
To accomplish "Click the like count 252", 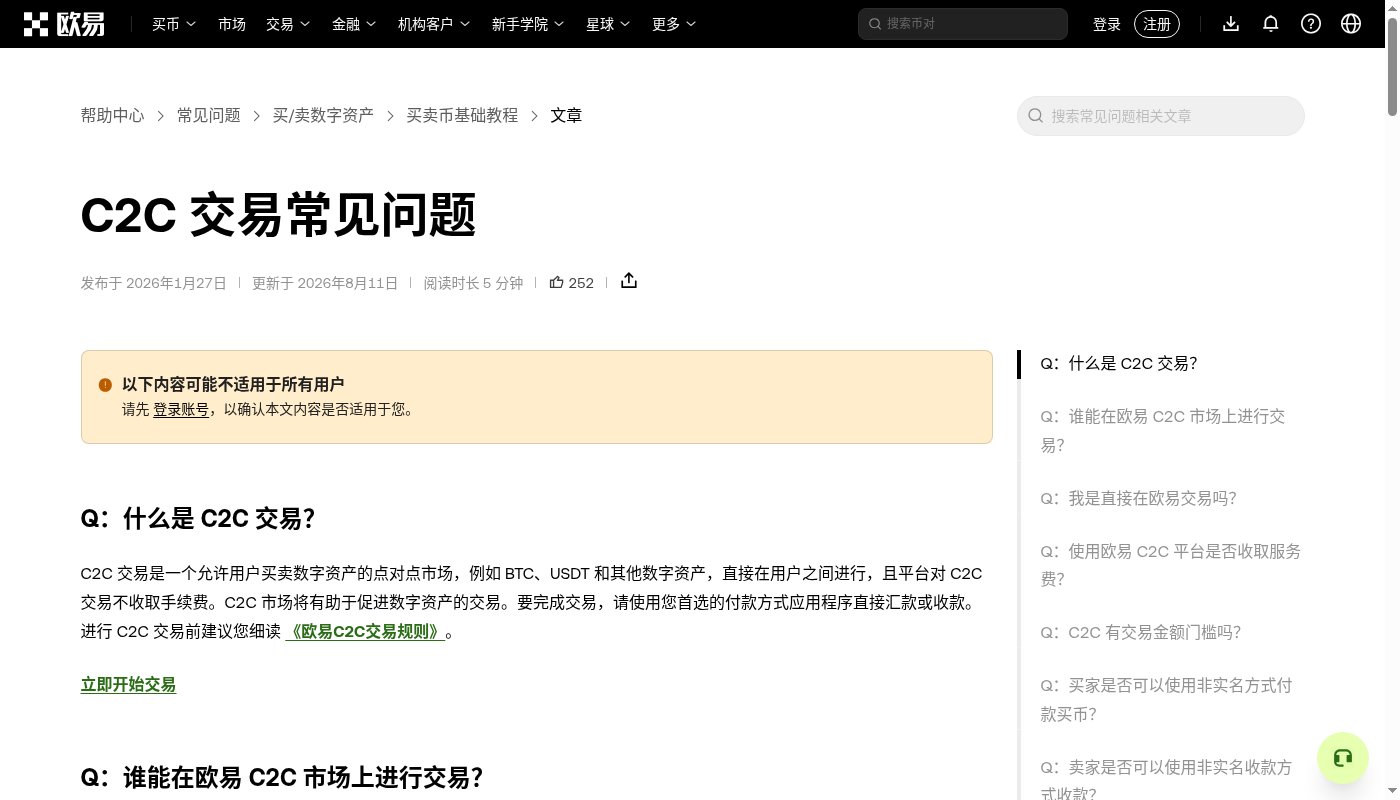I will click(581, 283).
